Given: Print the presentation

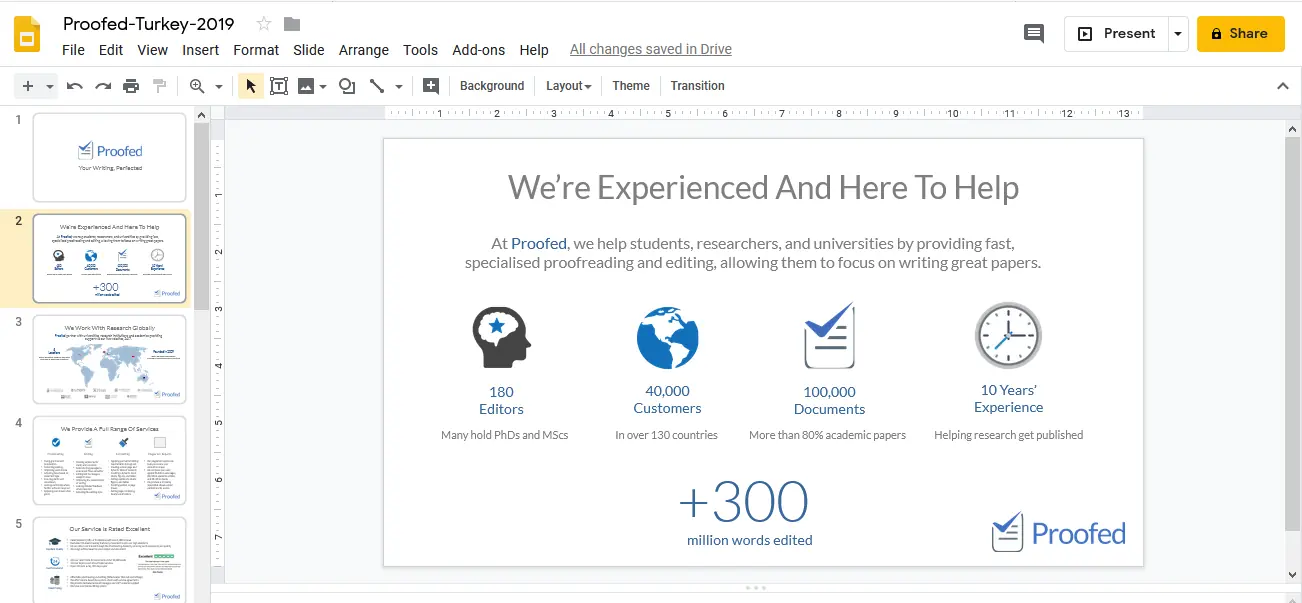Looking at the screenshot, I should (x=131, y=86).
